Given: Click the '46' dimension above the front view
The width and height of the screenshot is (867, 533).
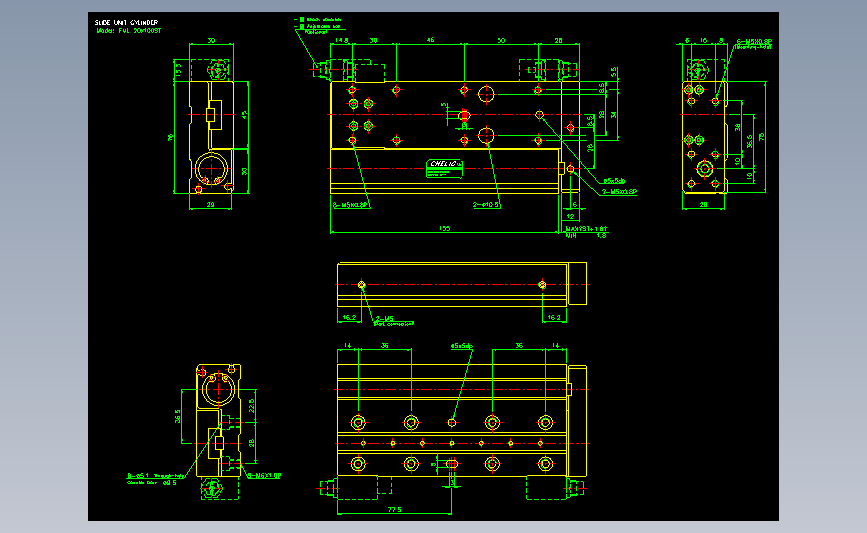Looking at the screenshot, I should click(430, 40).
